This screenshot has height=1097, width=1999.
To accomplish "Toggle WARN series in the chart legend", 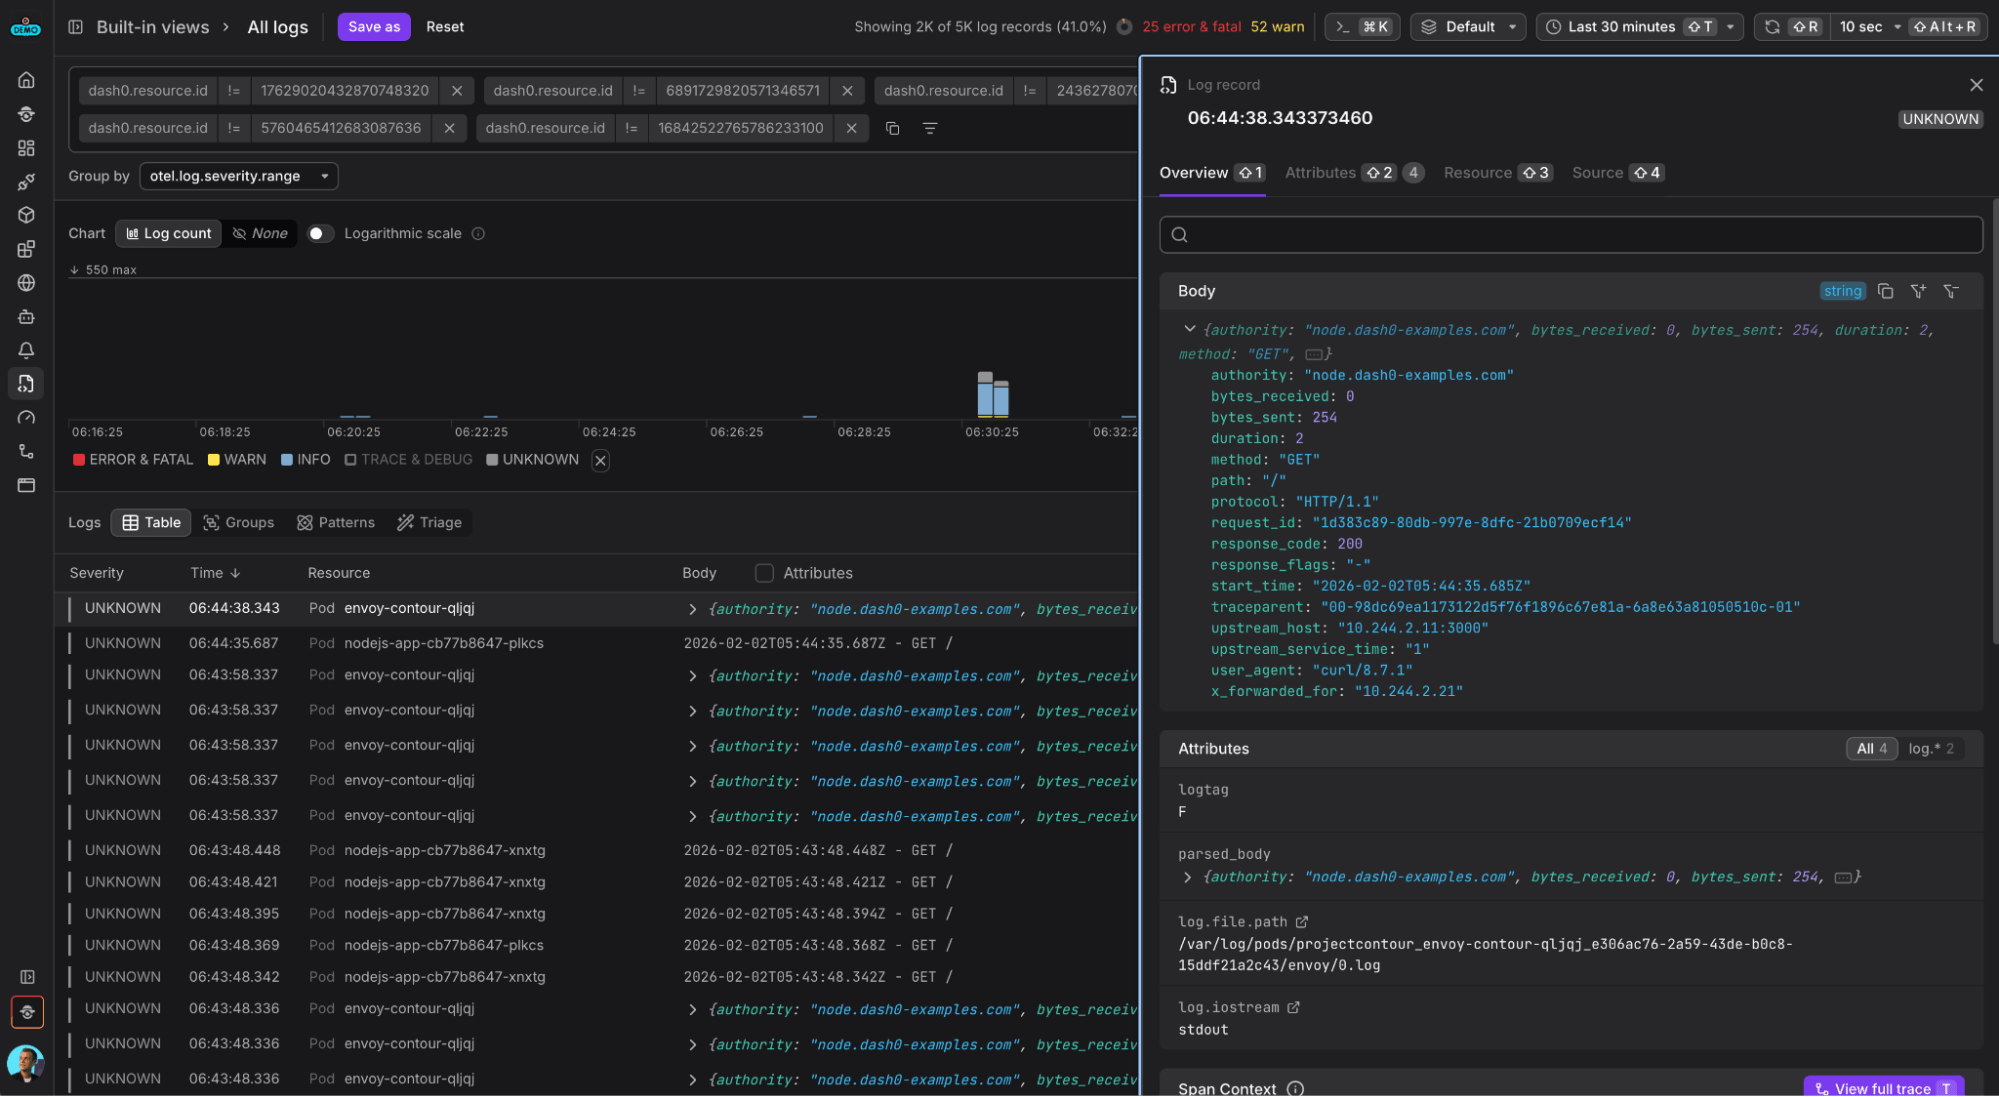I will (x=237, y=460).
